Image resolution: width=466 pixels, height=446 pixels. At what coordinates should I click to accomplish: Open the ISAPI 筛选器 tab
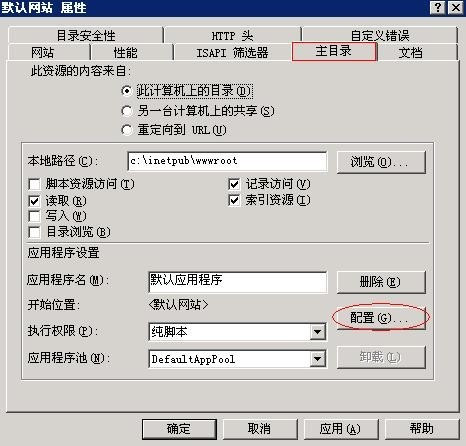232,52
